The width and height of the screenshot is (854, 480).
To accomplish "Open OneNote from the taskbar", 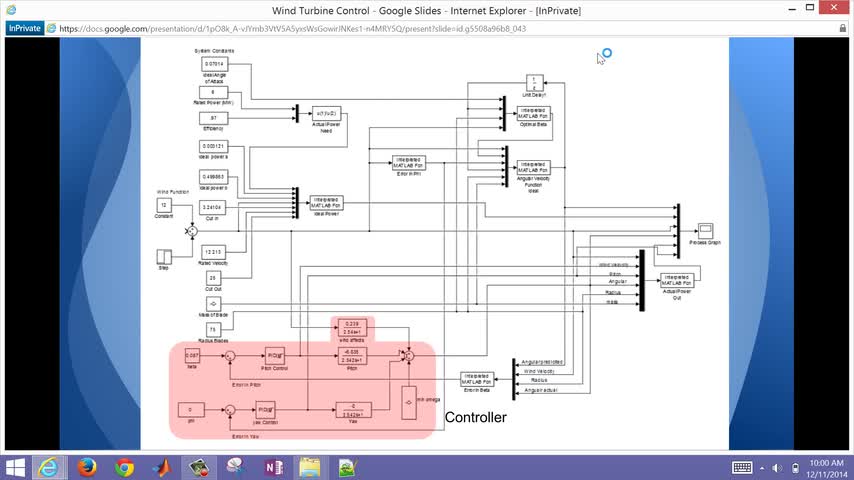I will point(273,467).
